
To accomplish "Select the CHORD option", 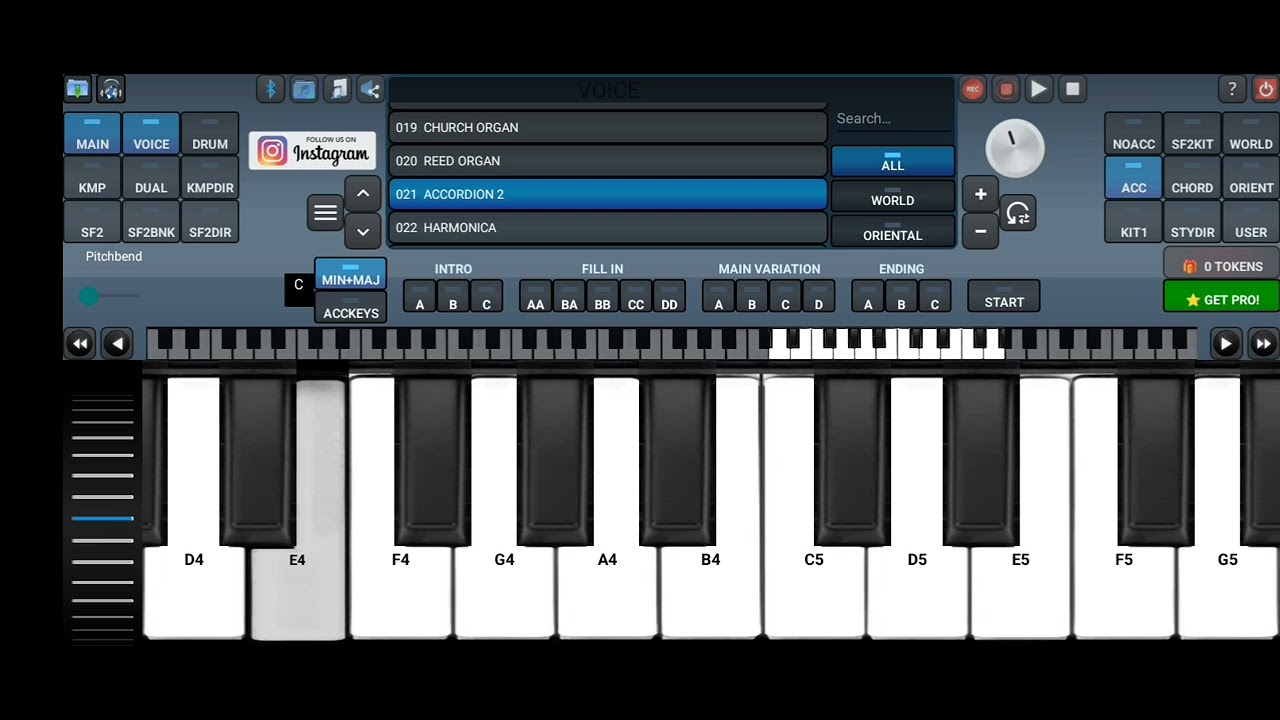I will coord(1192,178).
